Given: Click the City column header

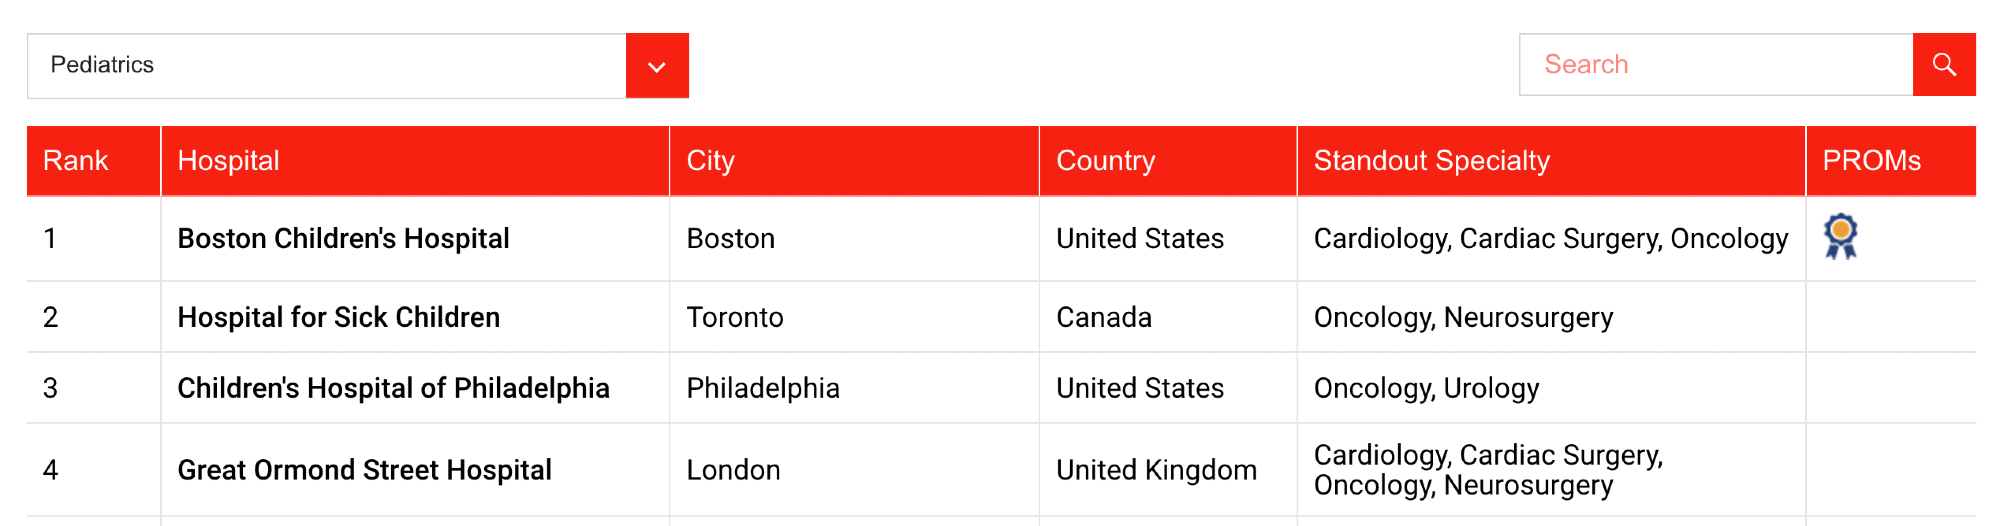Looking at the screenshot, I should coord(711,161).
